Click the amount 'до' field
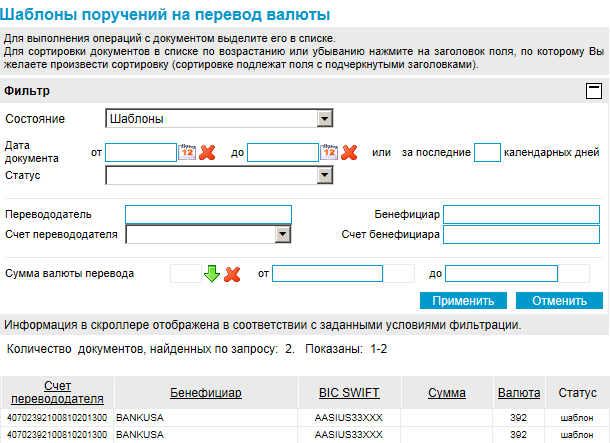 (501, 273)
